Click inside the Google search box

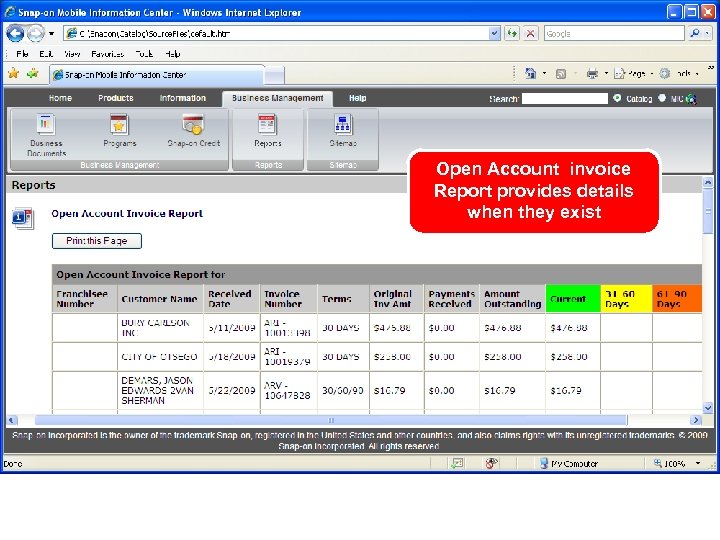click(614, 33)
